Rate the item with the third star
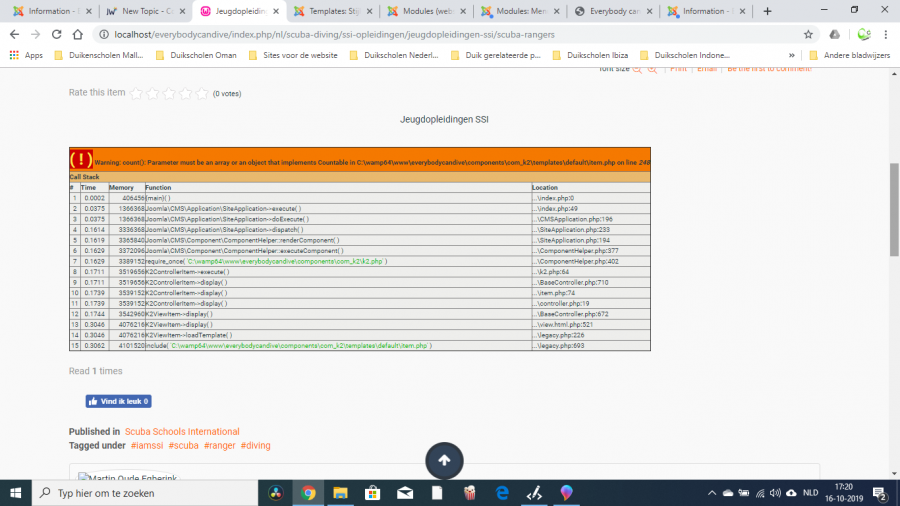The height and width of the screenshot is (506, 900). (169, 94)
